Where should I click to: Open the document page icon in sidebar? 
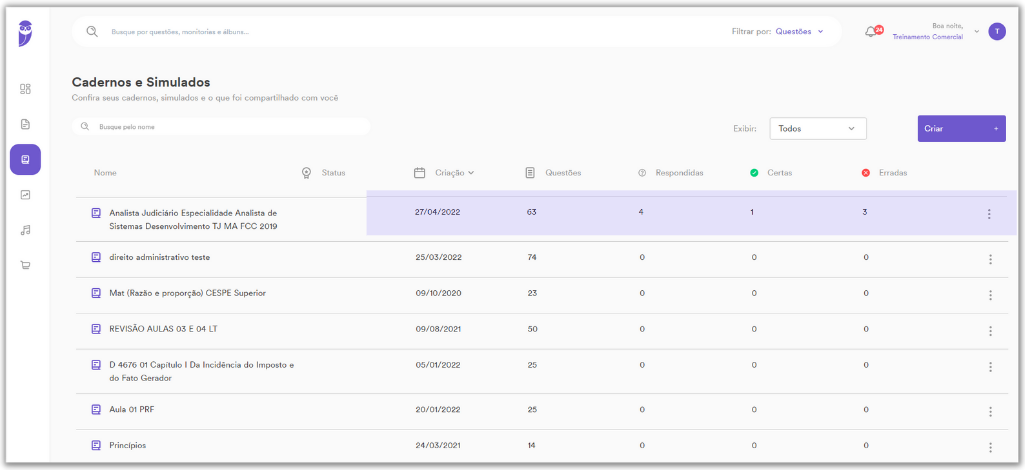pyautogui.click(x=25, y=124)
